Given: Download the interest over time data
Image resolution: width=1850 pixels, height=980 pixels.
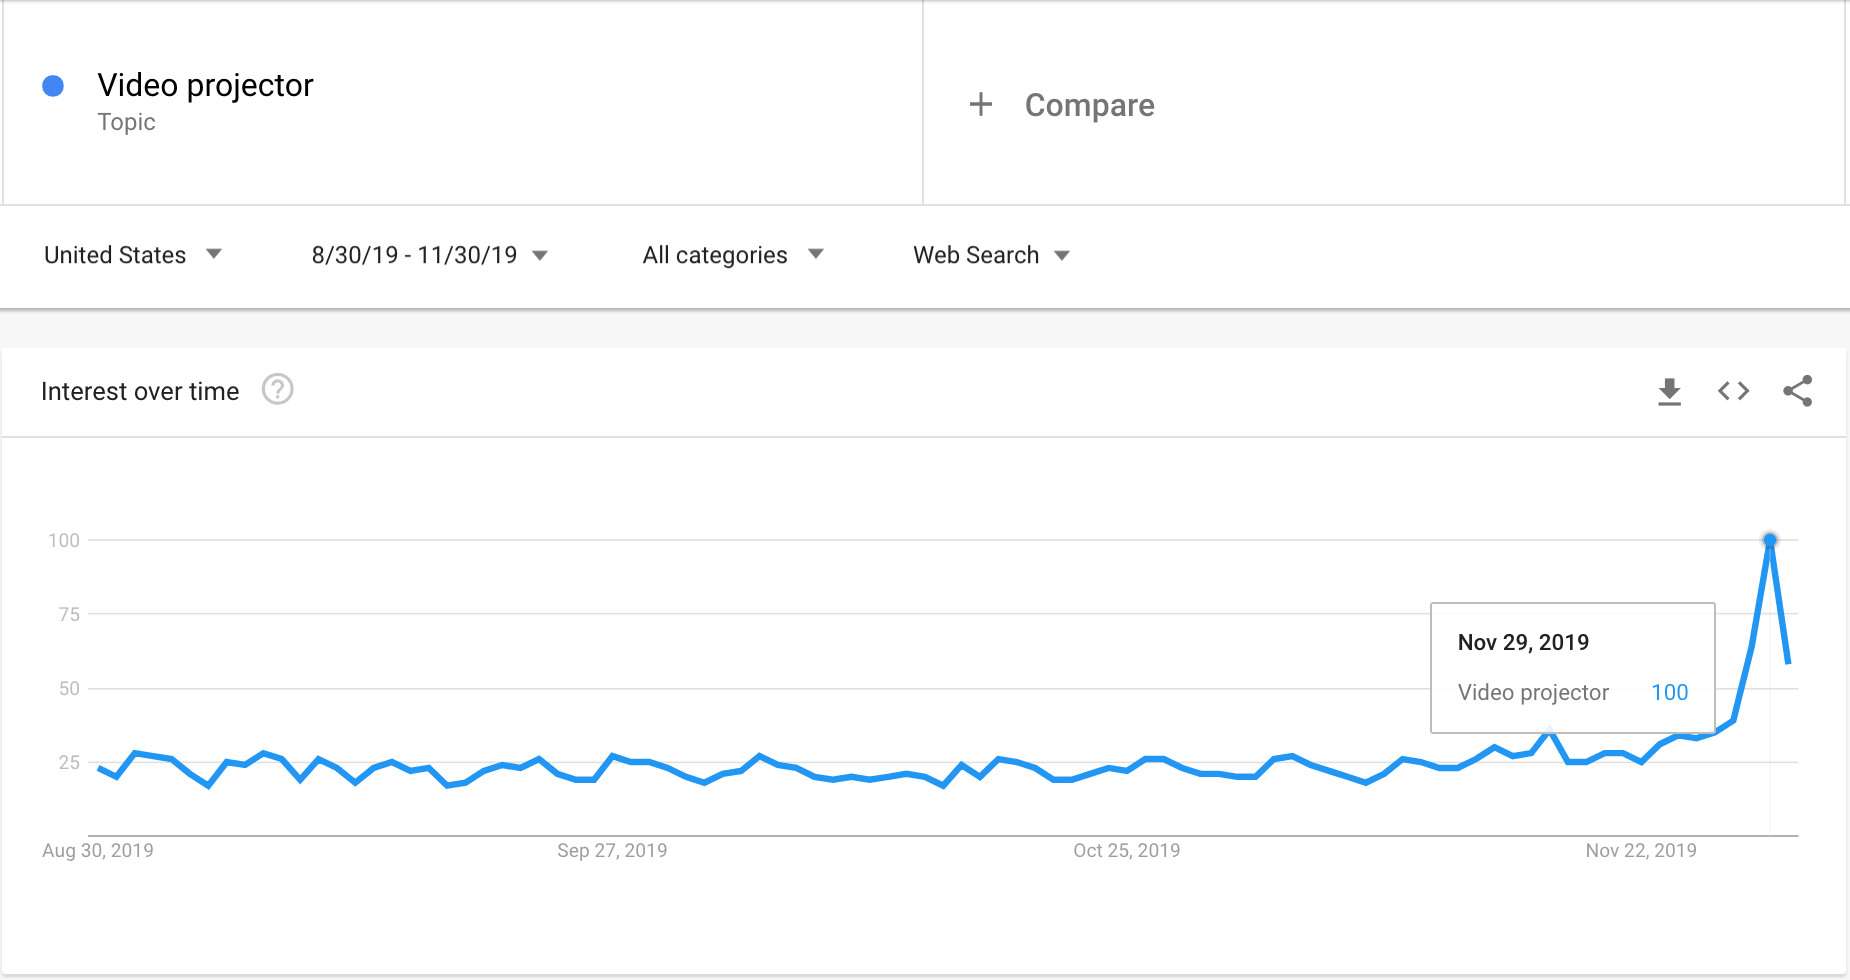Looking at the screenshot, I should pyautogui.click(x=1669, y=391).
